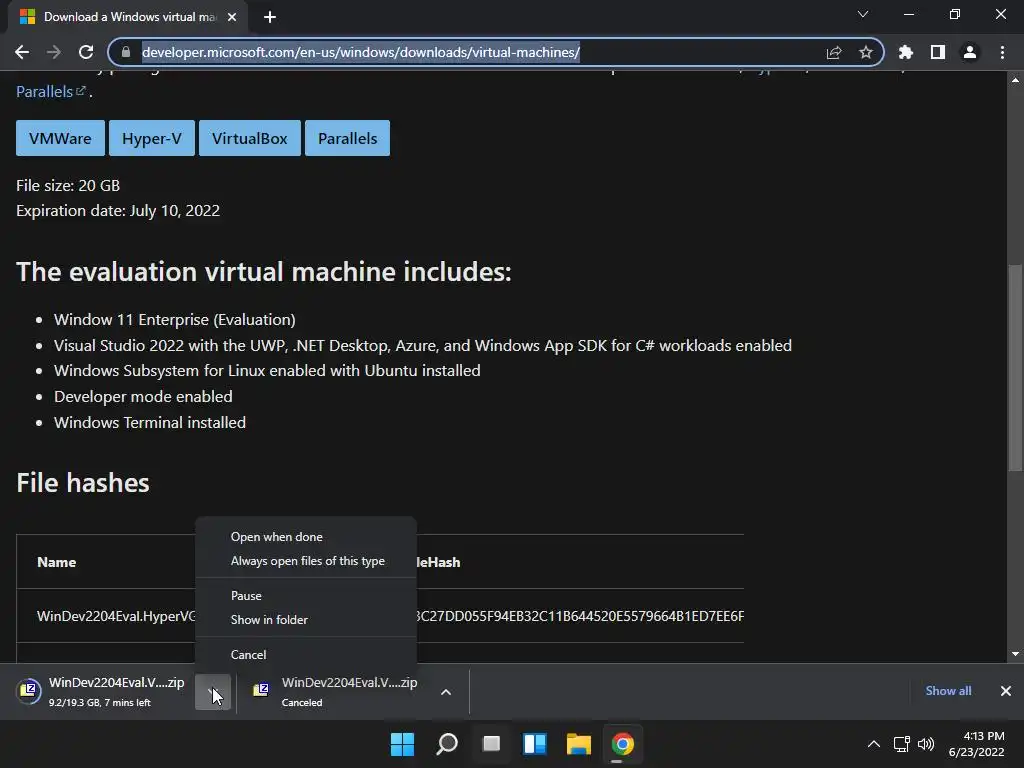1024x768 pixels.
Task: Click the Windows Terminal installed bullet
Action: [150, 423]
